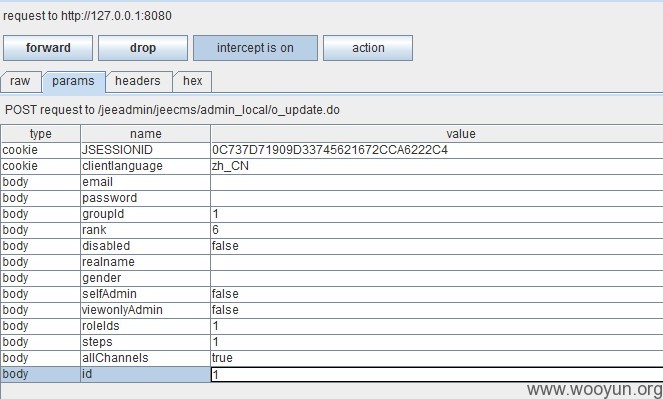
Task: Switch to the hex tab
Action: tap(193, 81)
